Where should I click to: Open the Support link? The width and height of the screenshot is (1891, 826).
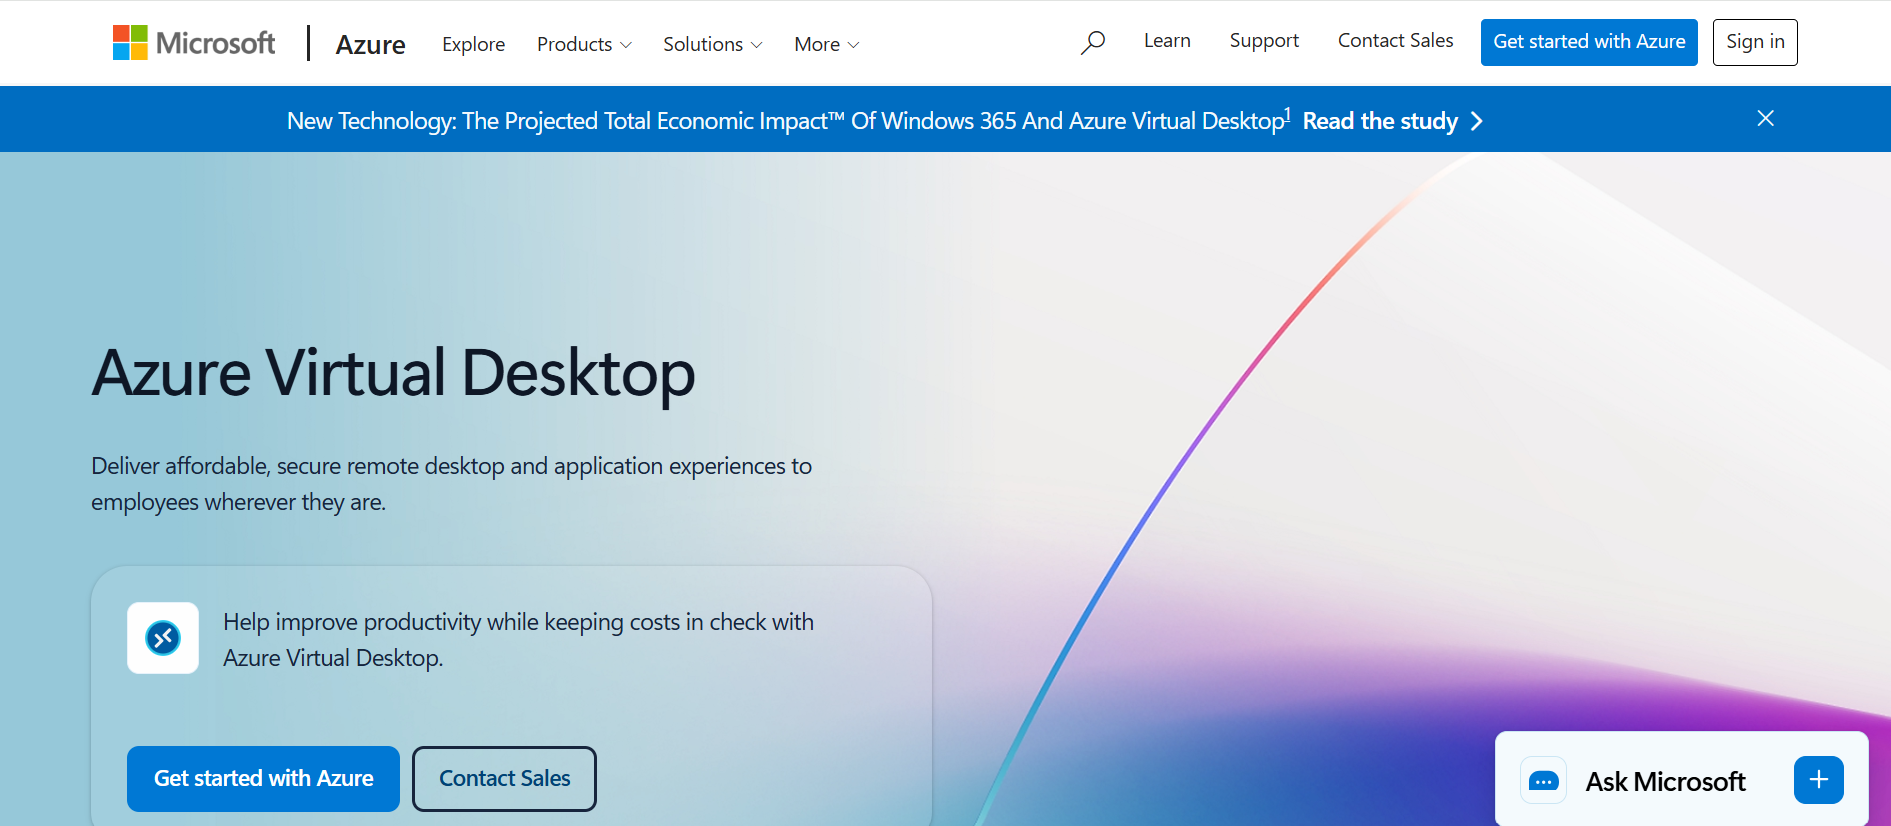[1264, 41]
